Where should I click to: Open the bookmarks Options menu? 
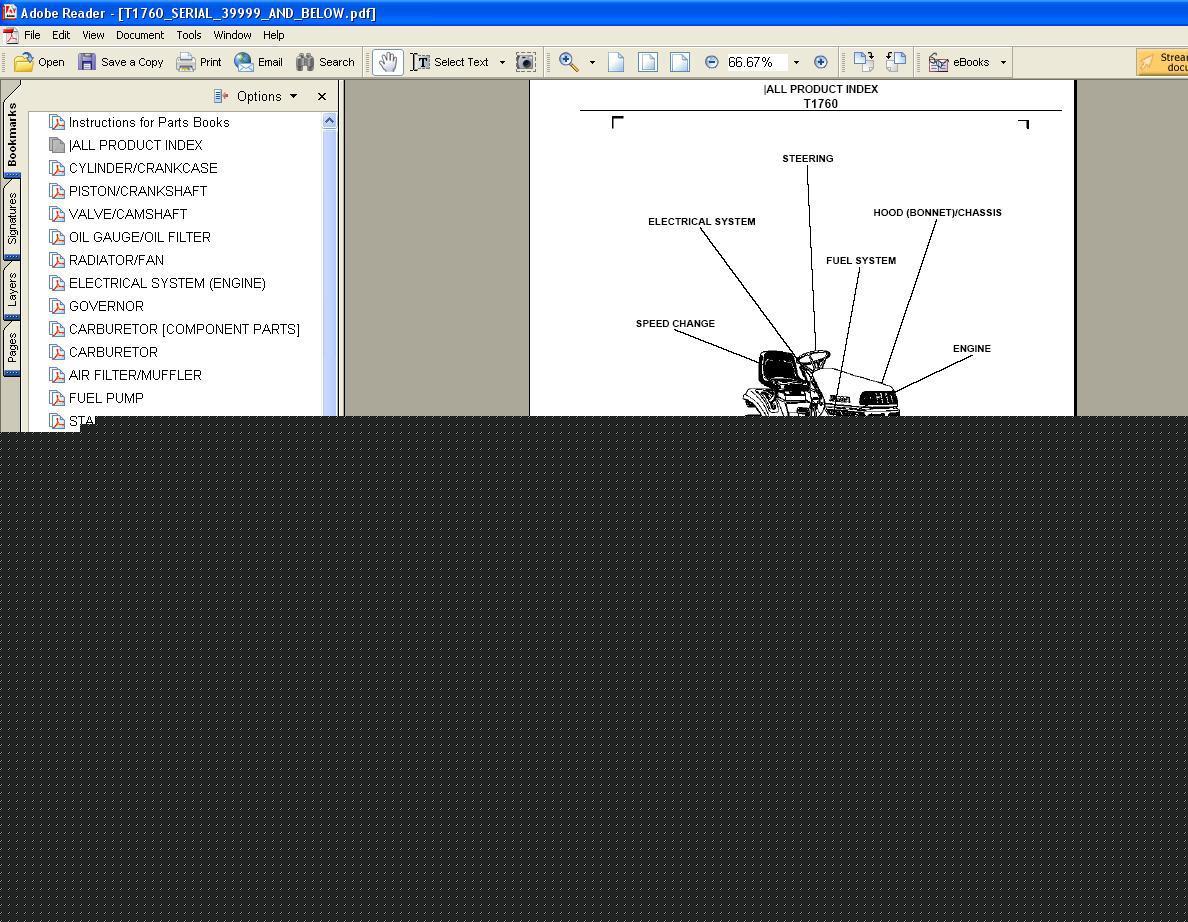click(256, 96)
